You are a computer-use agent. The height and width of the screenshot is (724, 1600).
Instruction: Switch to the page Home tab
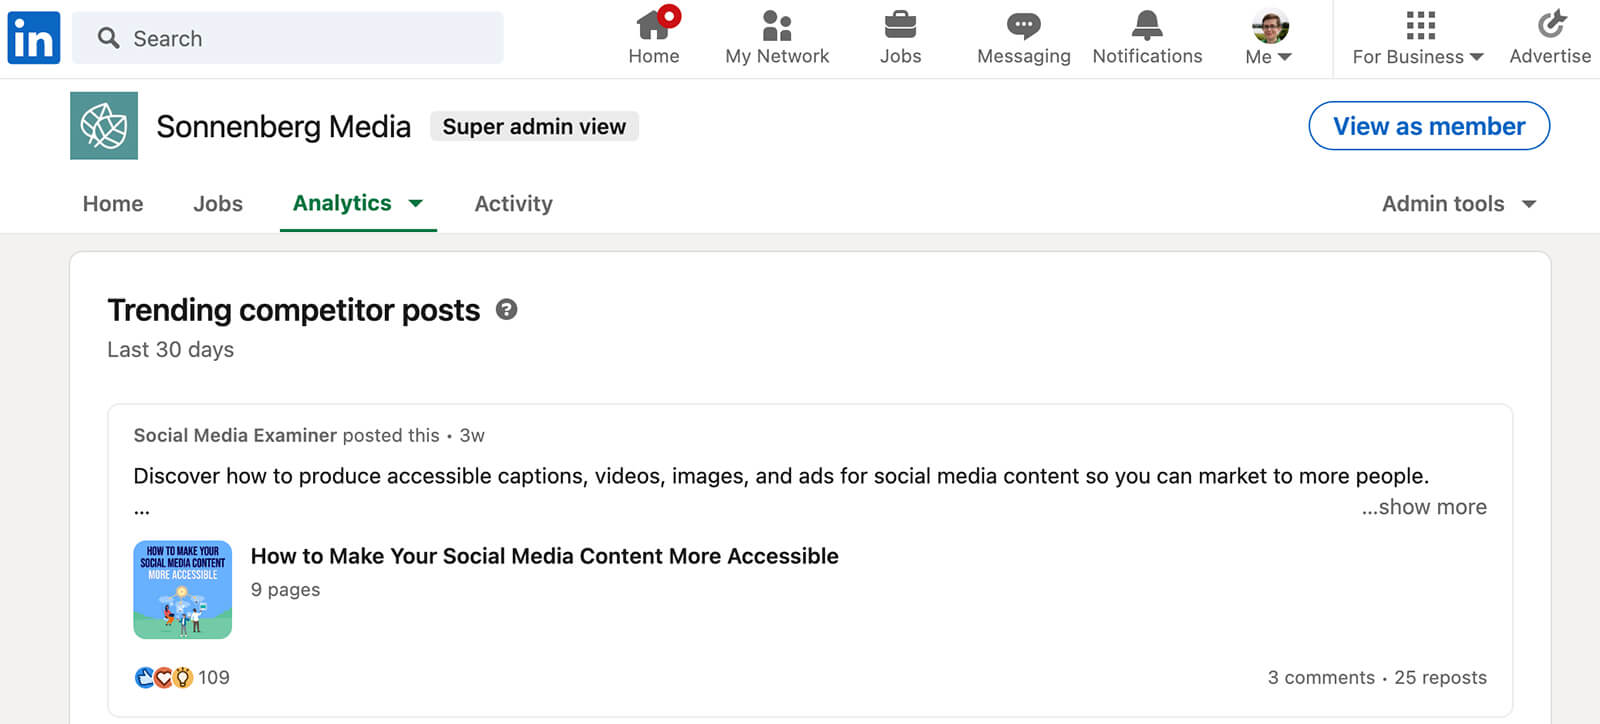[113, 203]
